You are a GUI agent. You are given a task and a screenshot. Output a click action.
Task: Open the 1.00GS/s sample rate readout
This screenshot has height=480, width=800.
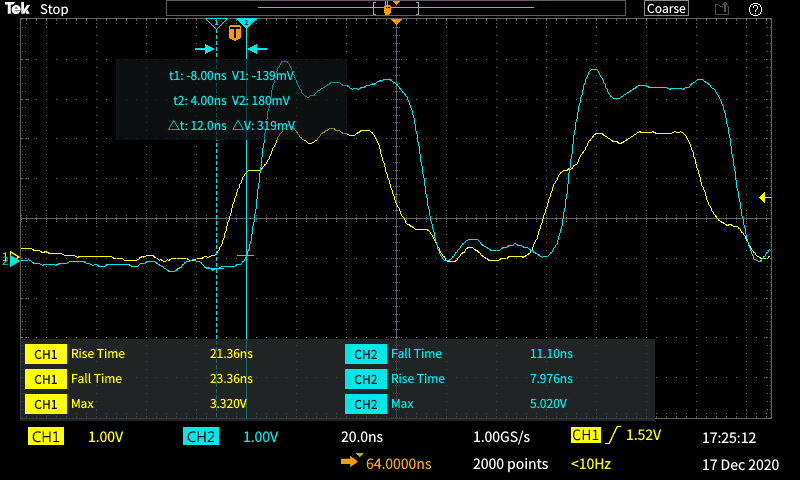click(510, 437)
